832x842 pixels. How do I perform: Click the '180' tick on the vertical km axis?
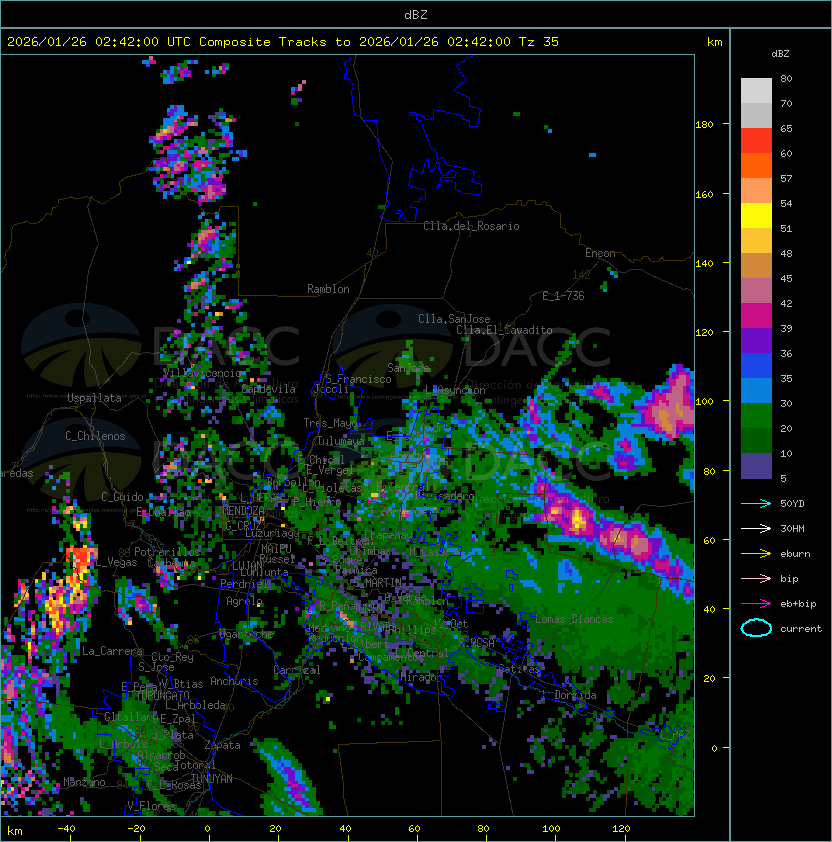[x=704, y=124]
